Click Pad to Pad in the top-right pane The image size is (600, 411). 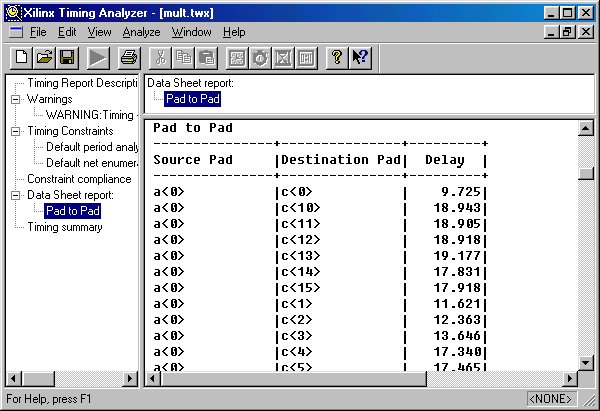(192, 99)
